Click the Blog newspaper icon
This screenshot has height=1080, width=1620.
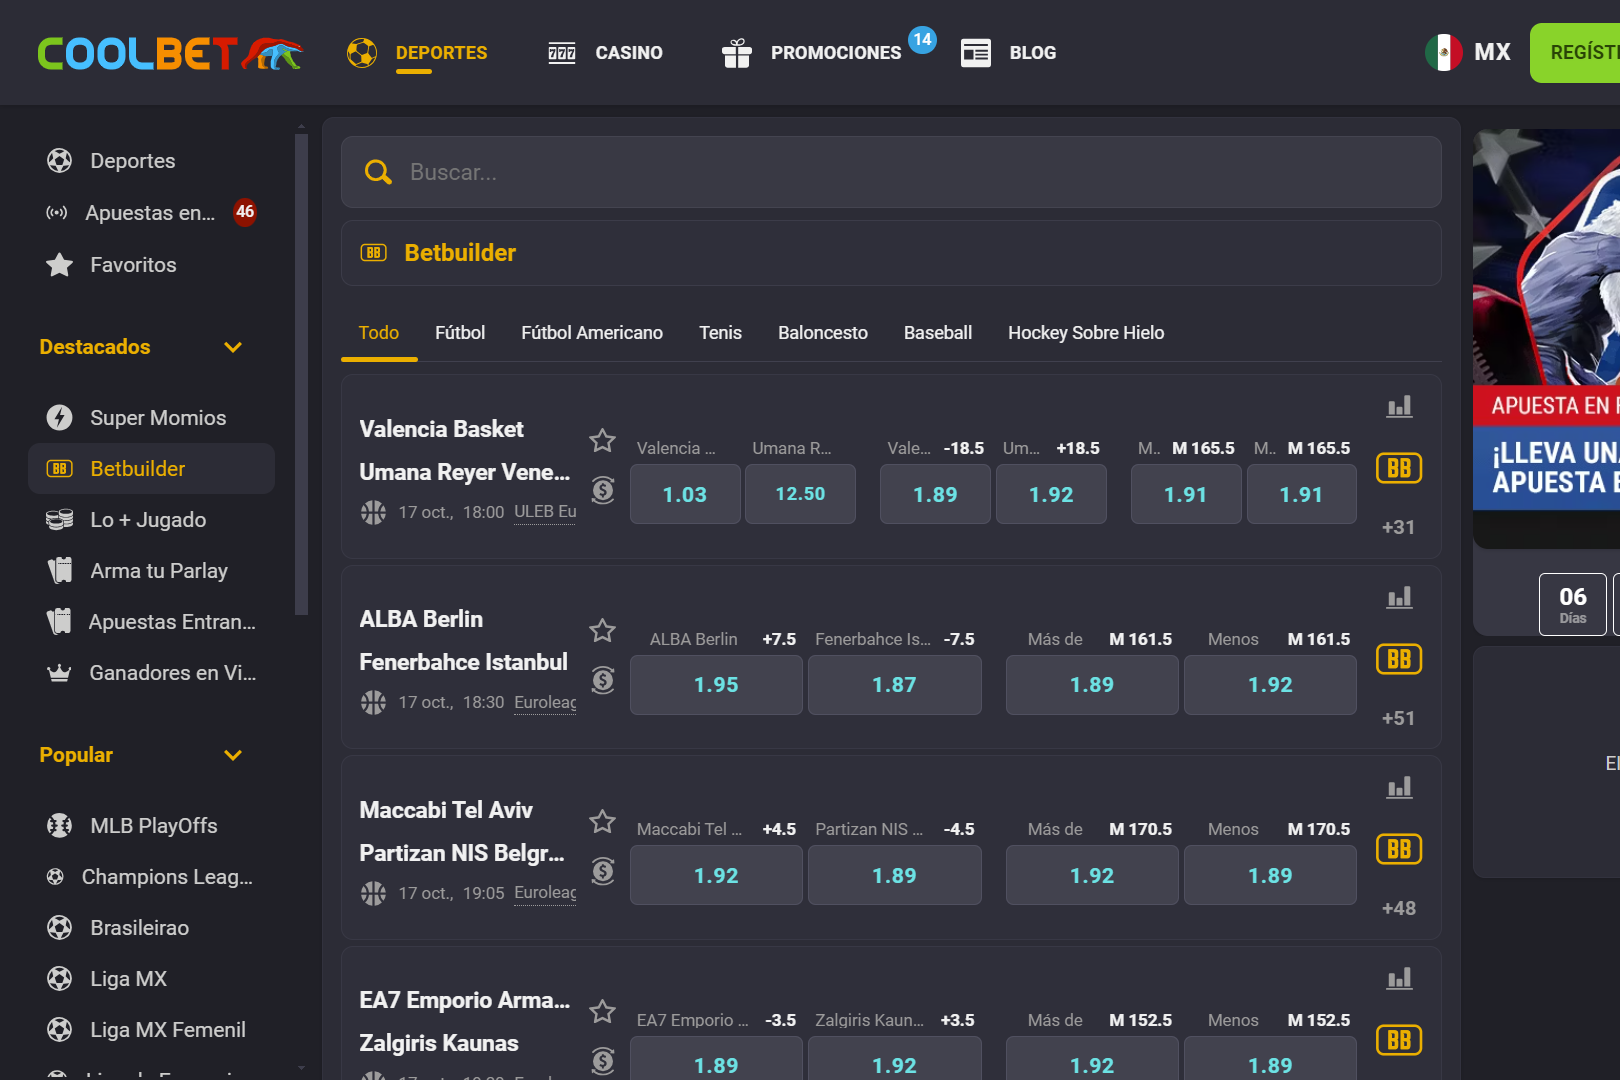click(x=976, y=53)
